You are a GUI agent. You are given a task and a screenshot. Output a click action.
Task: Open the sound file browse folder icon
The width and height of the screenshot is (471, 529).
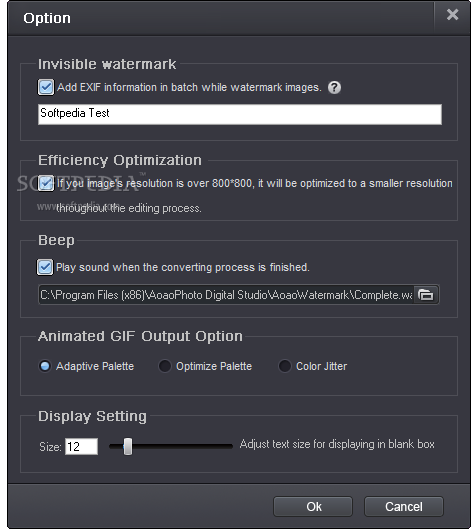tap(426, 295)
